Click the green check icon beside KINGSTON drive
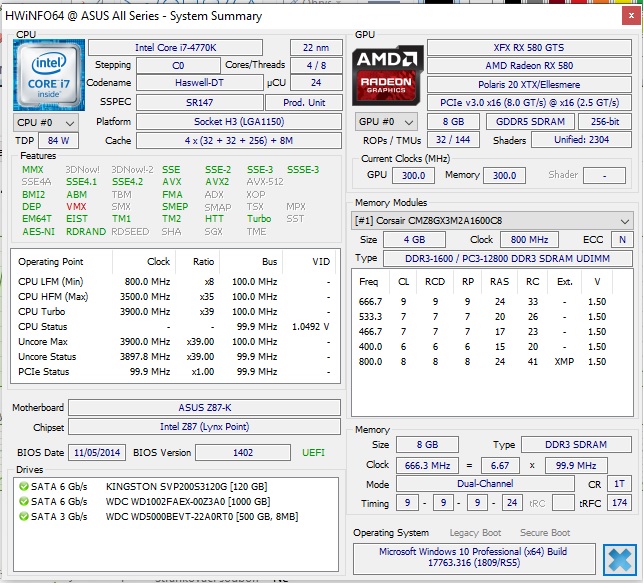 tap(24, 487)
